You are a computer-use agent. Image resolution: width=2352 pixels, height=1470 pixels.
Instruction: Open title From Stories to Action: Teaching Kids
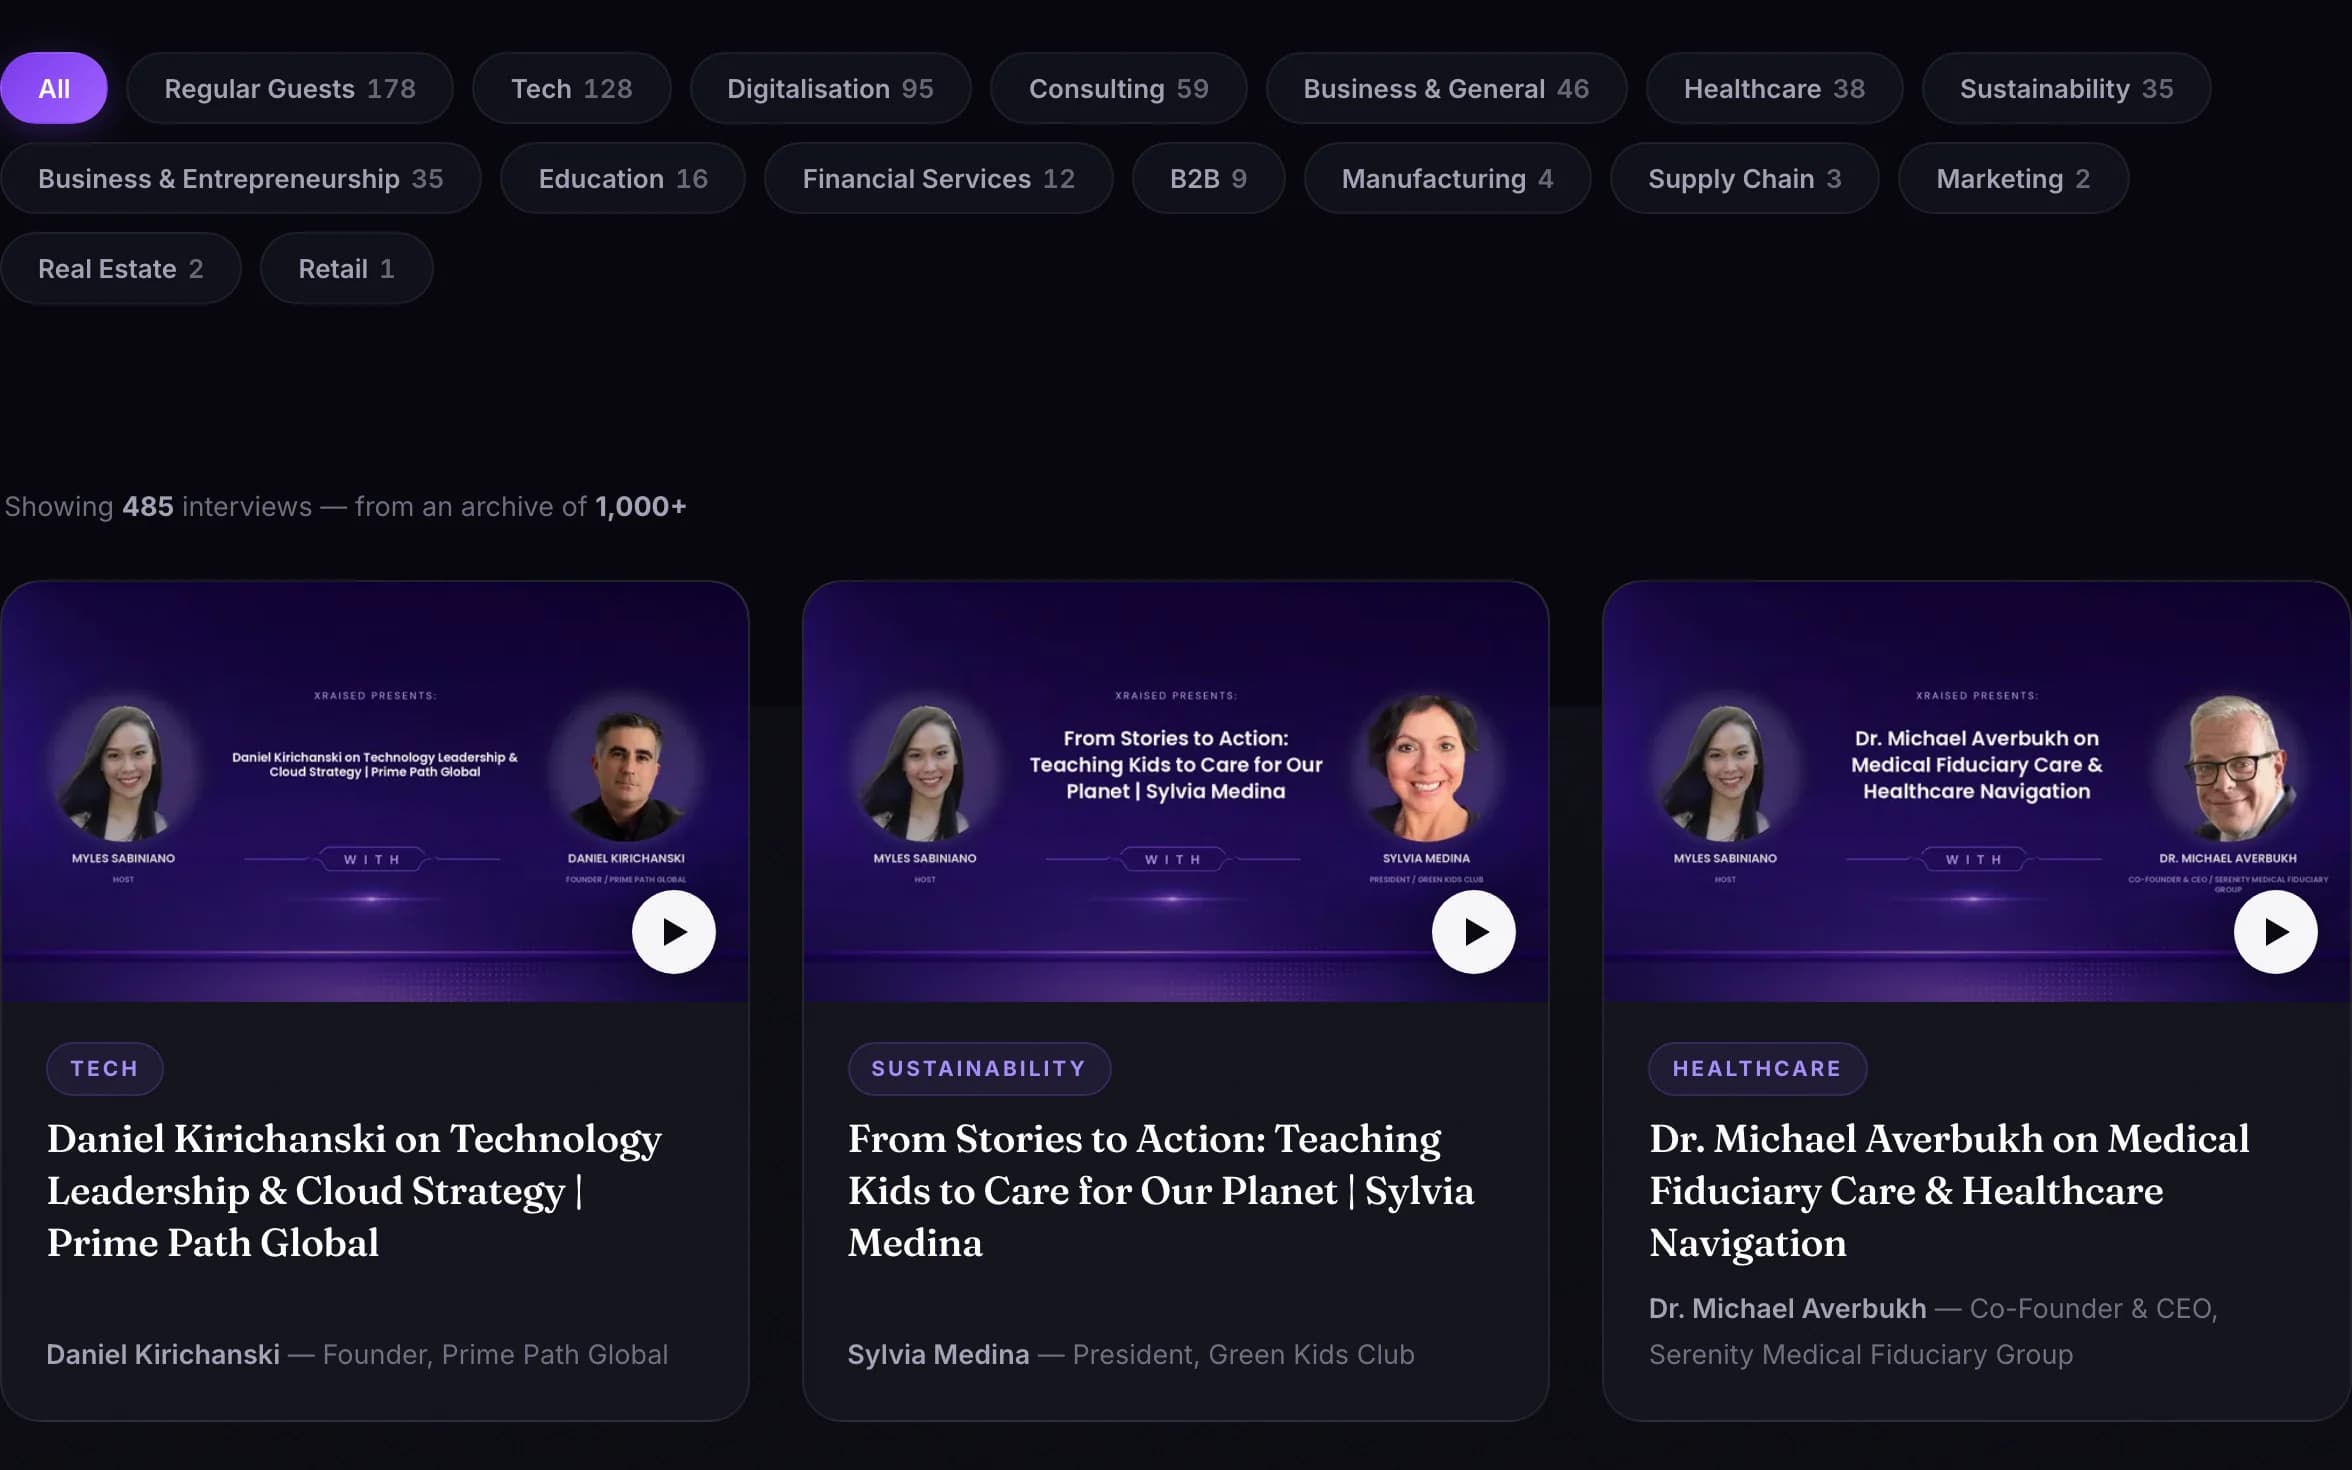[1161, 1190]
